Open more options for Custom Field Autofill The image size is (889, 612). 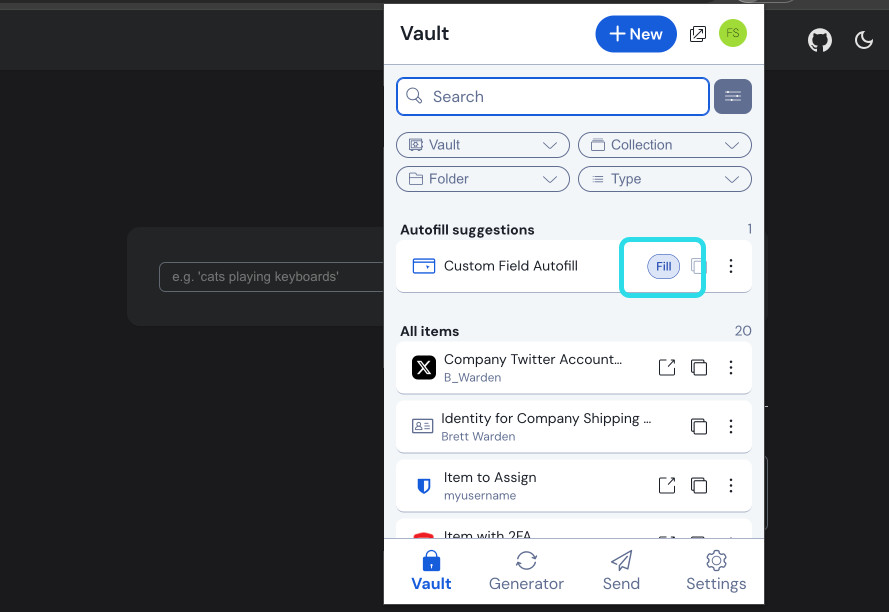pyautogui.click(x=731, y=266)
